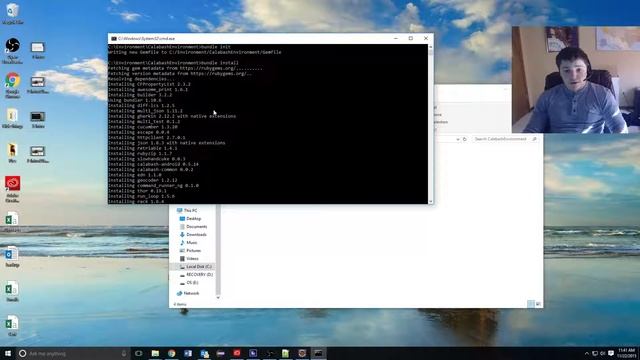Viewport: 640px width, 360px height.
Task: Click the Windows Start button
Action: [x=8, y=353]
